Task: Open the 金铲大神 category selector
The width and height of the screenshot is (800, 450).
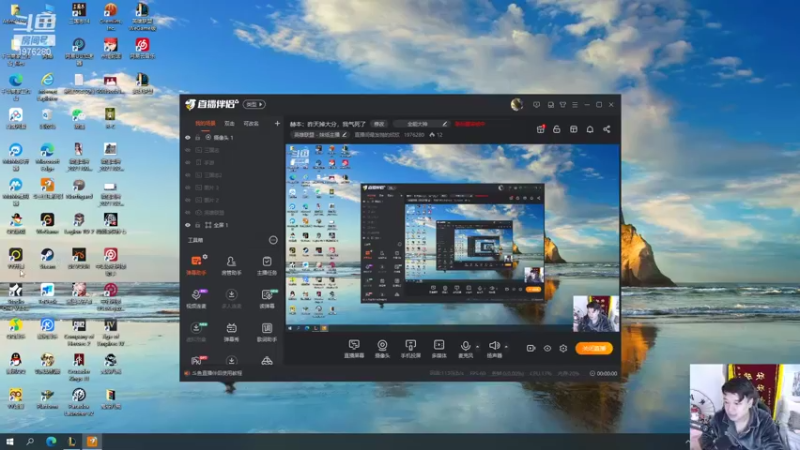Action: [x=421, y=124]
